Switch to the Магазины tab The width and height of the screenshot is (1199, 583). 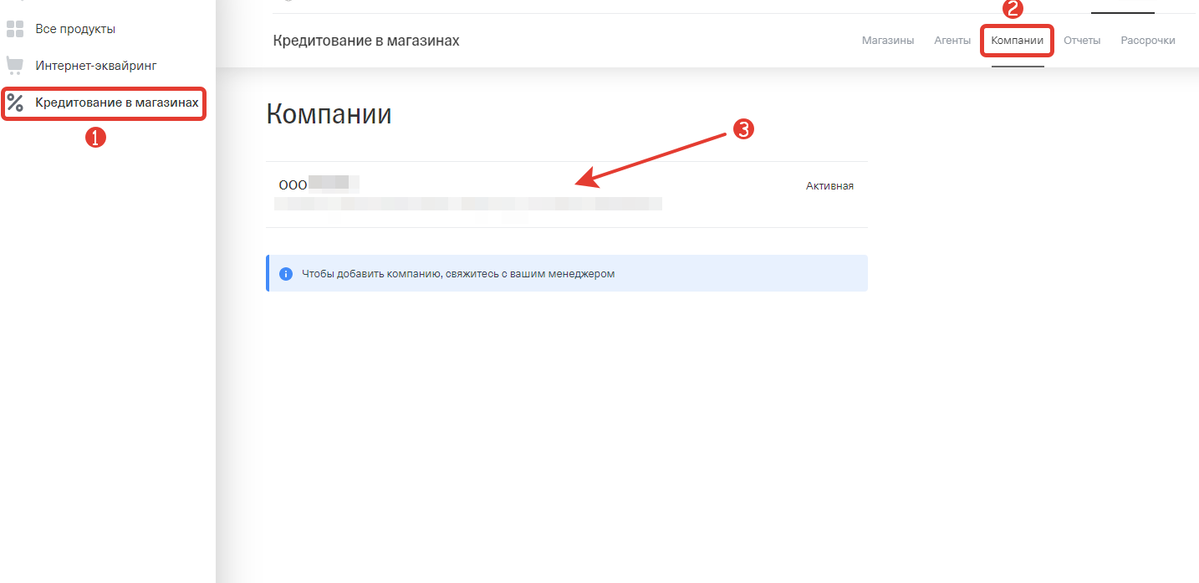coord(887,41)
